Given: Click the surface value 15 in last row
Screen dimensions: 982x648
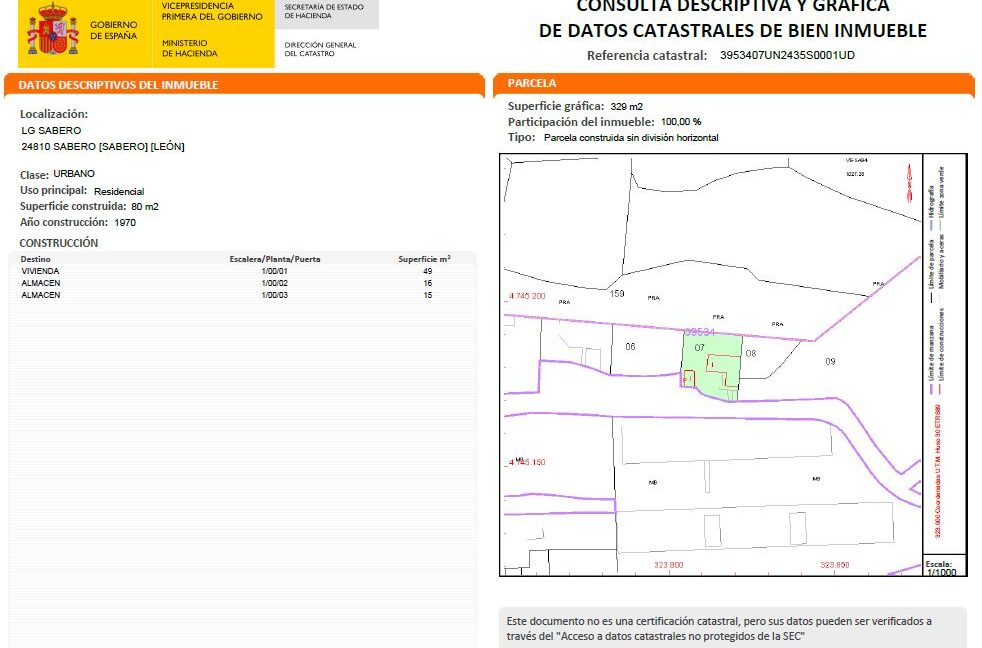Looking at the screenshot, I should (x=428, y=295).
